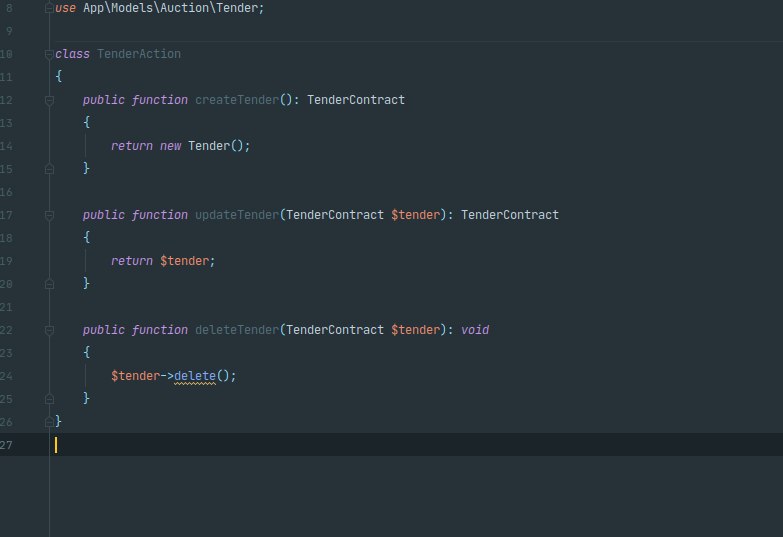Collapse the deleteTender function fold marker
783x537 pixels.
pos(49,330)
